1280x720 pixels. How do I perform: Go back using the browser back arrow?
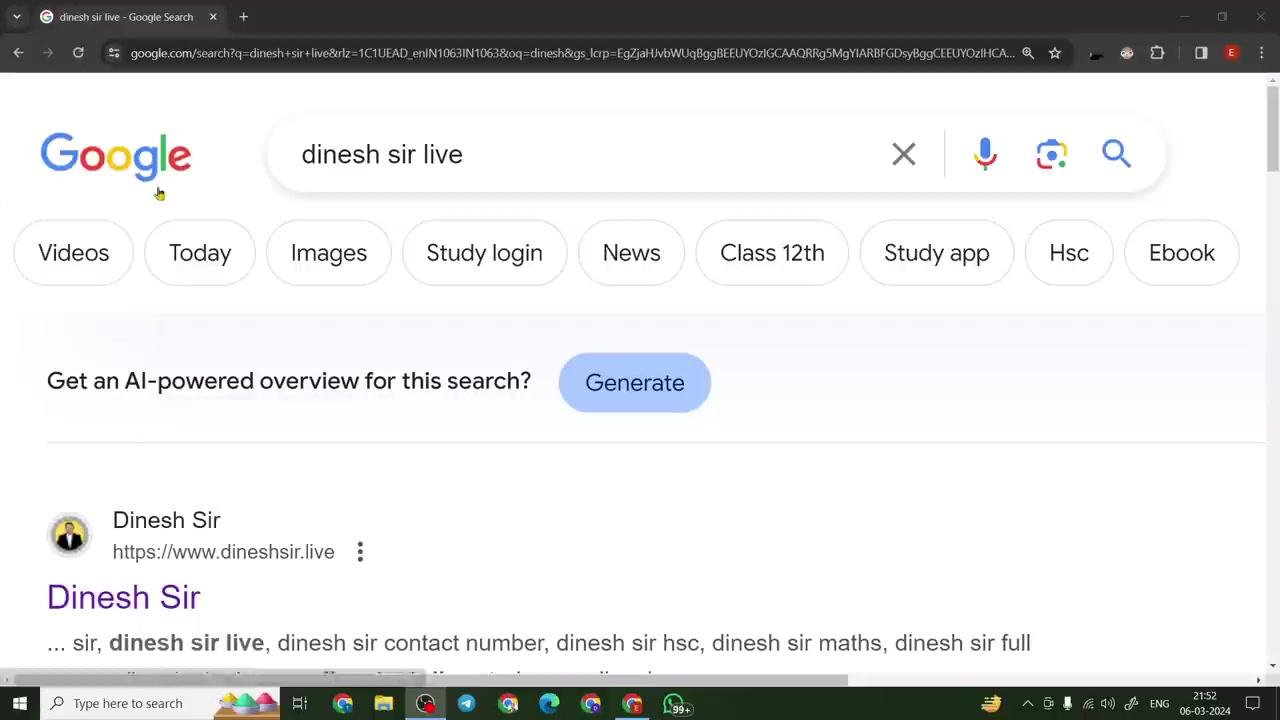[18, 53]
